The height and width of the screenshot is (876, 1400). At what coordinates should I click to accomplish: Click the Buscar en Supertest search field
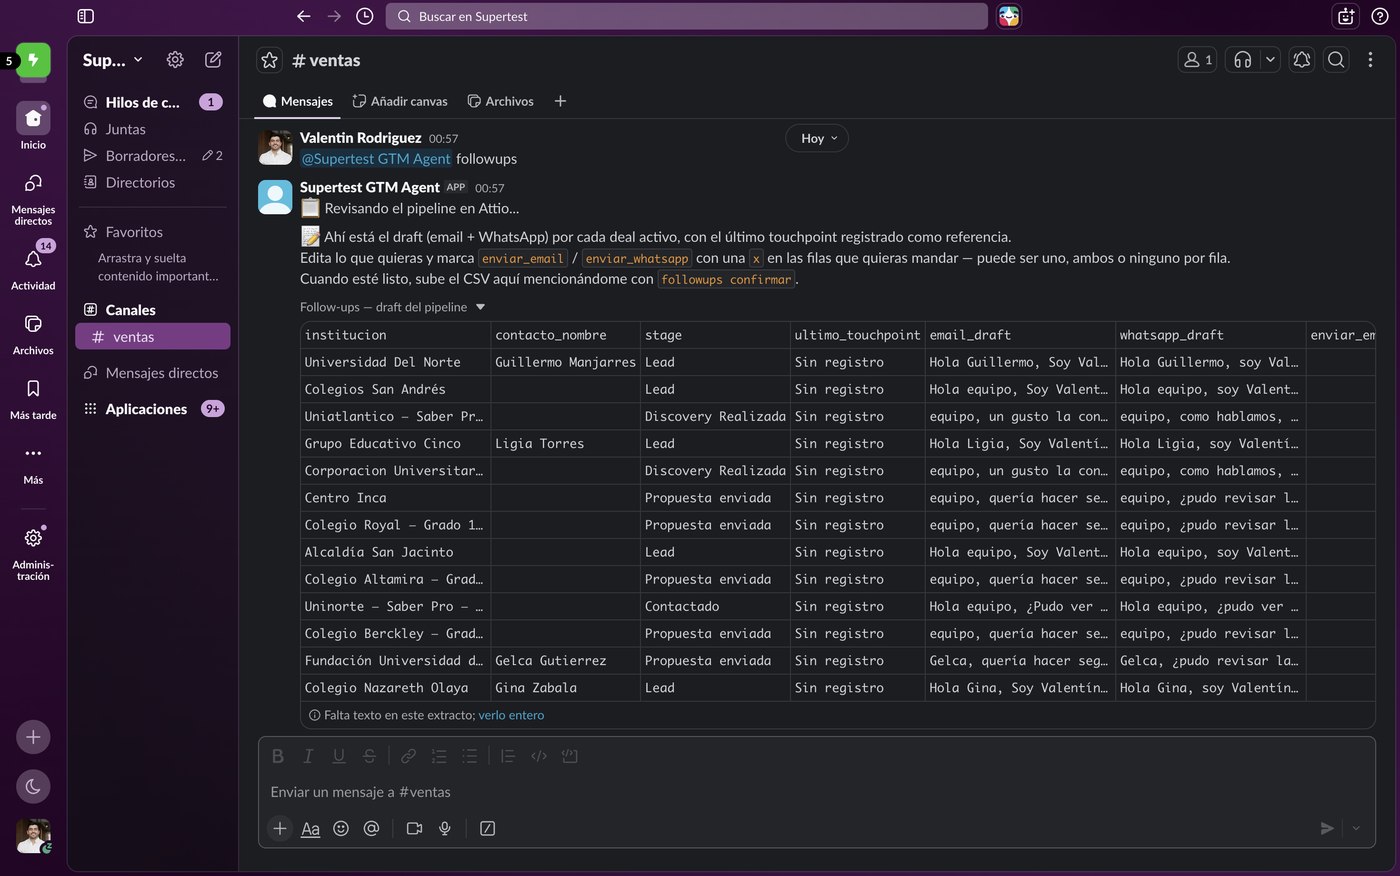pyautogui.click(x=687, y=16)
